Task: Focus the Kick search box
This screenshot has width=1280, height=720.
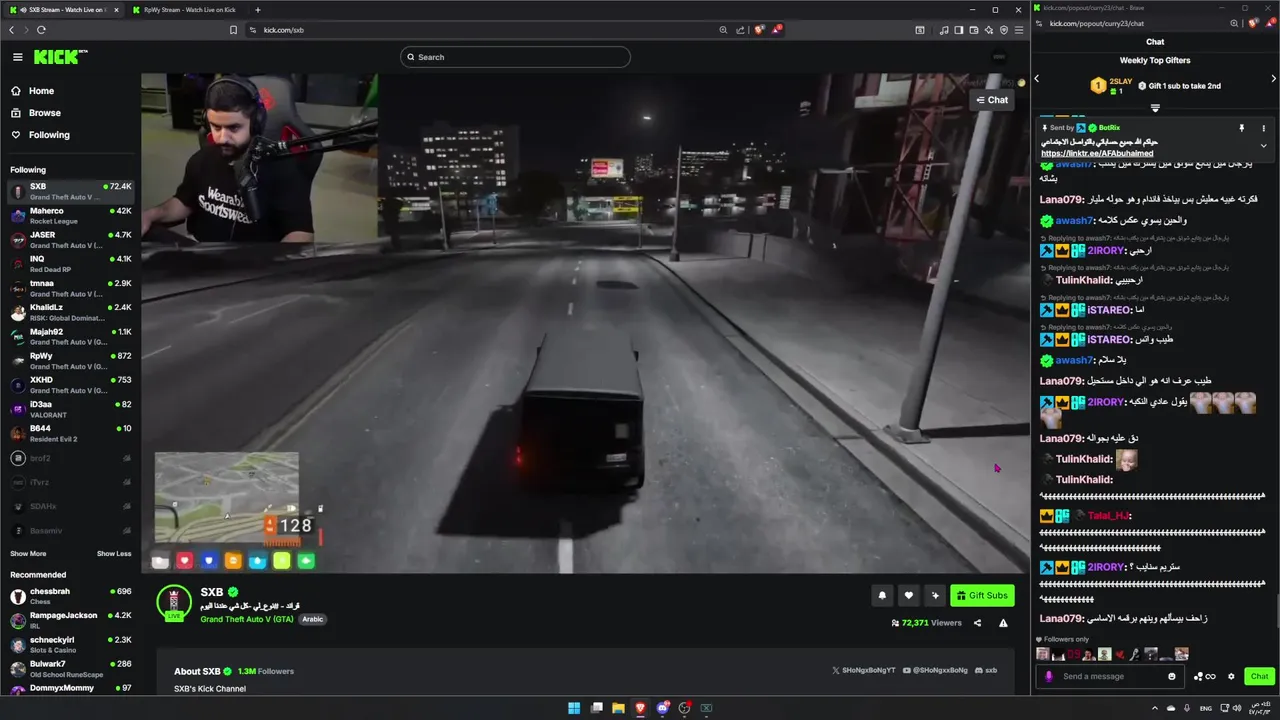Action: tap(515, 57)
